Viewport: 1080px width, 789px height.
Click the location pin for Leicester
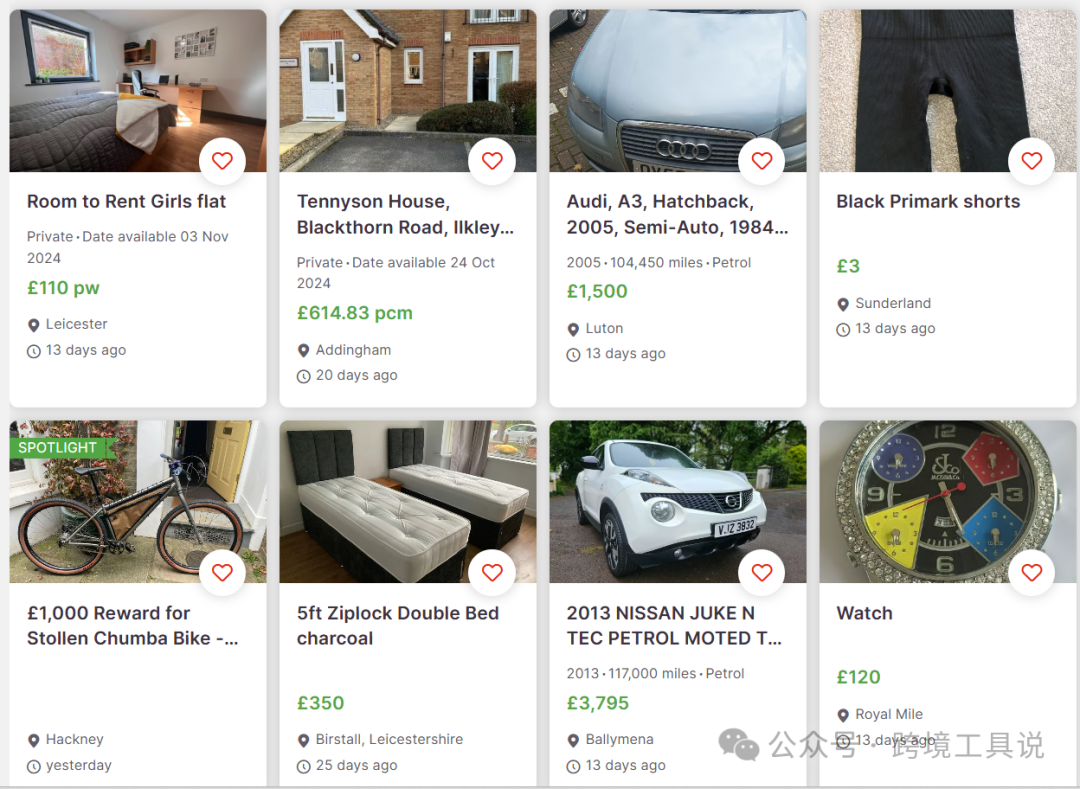(x=33, y=324)
